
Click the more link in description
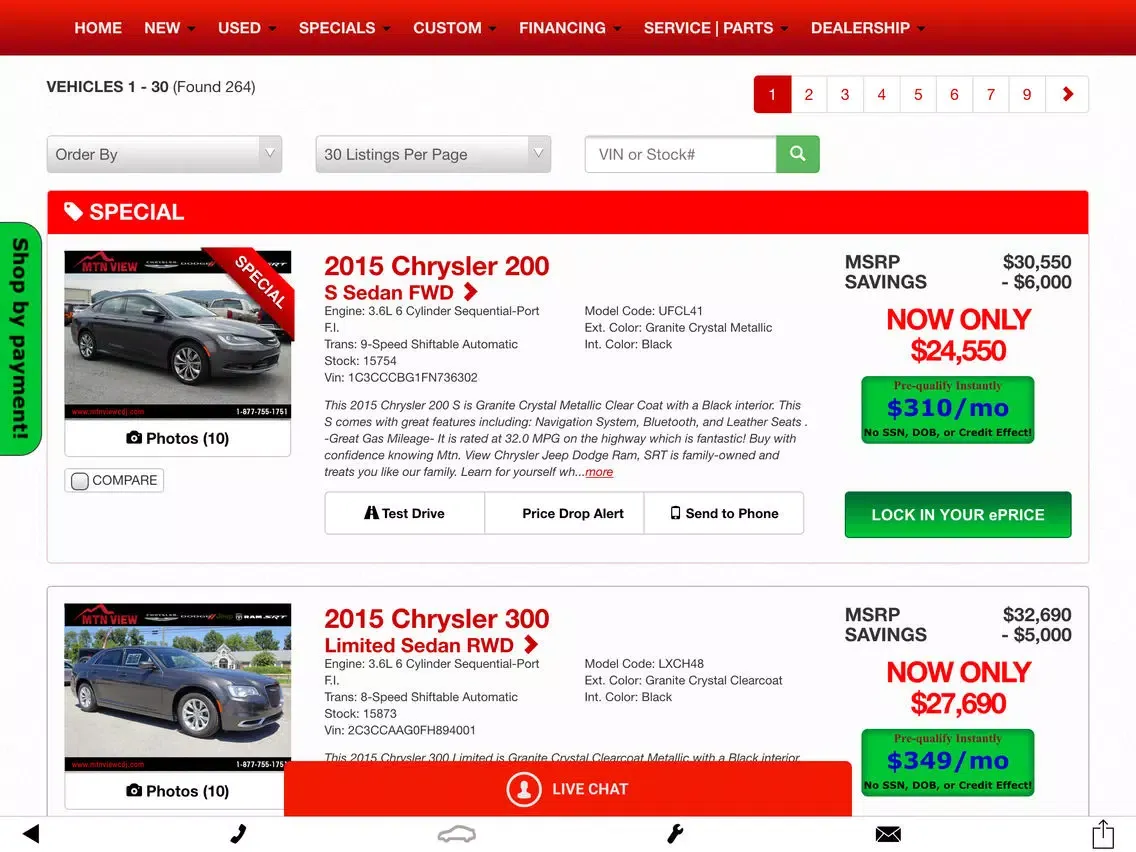pos(599,472)
